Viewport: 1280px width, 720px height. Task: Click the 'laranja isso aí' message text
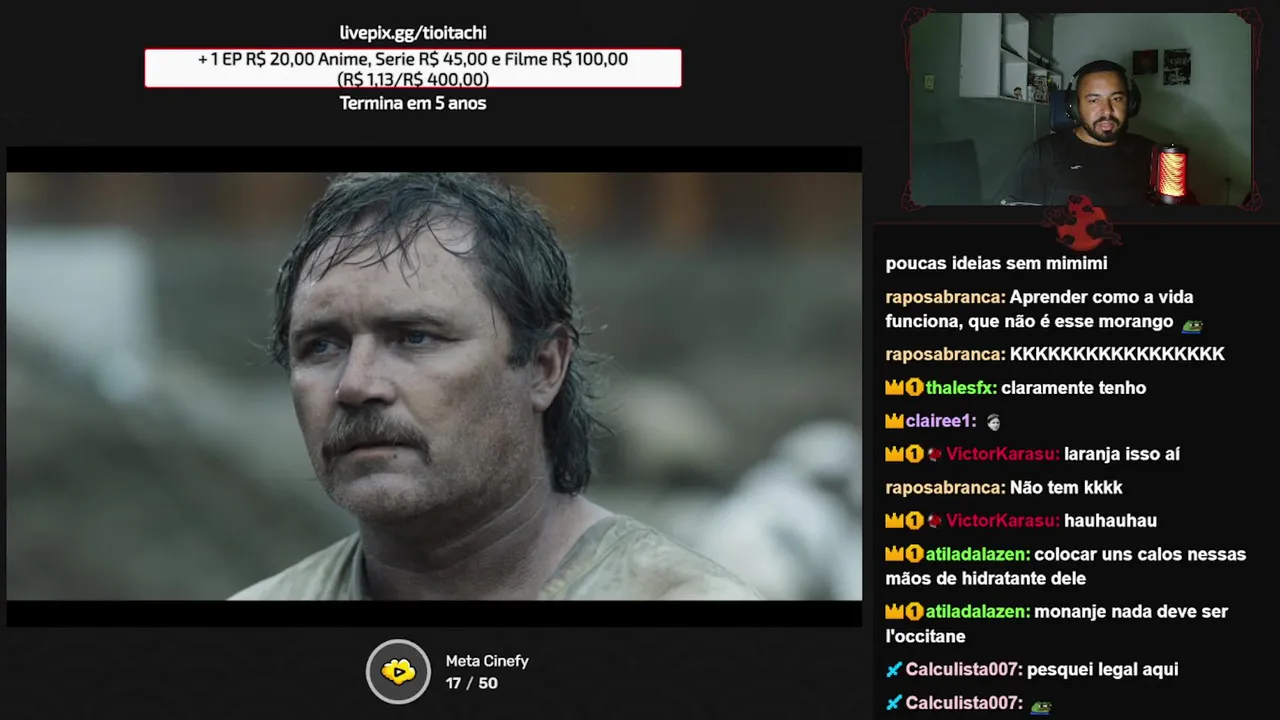click(x=1122, y=454)
